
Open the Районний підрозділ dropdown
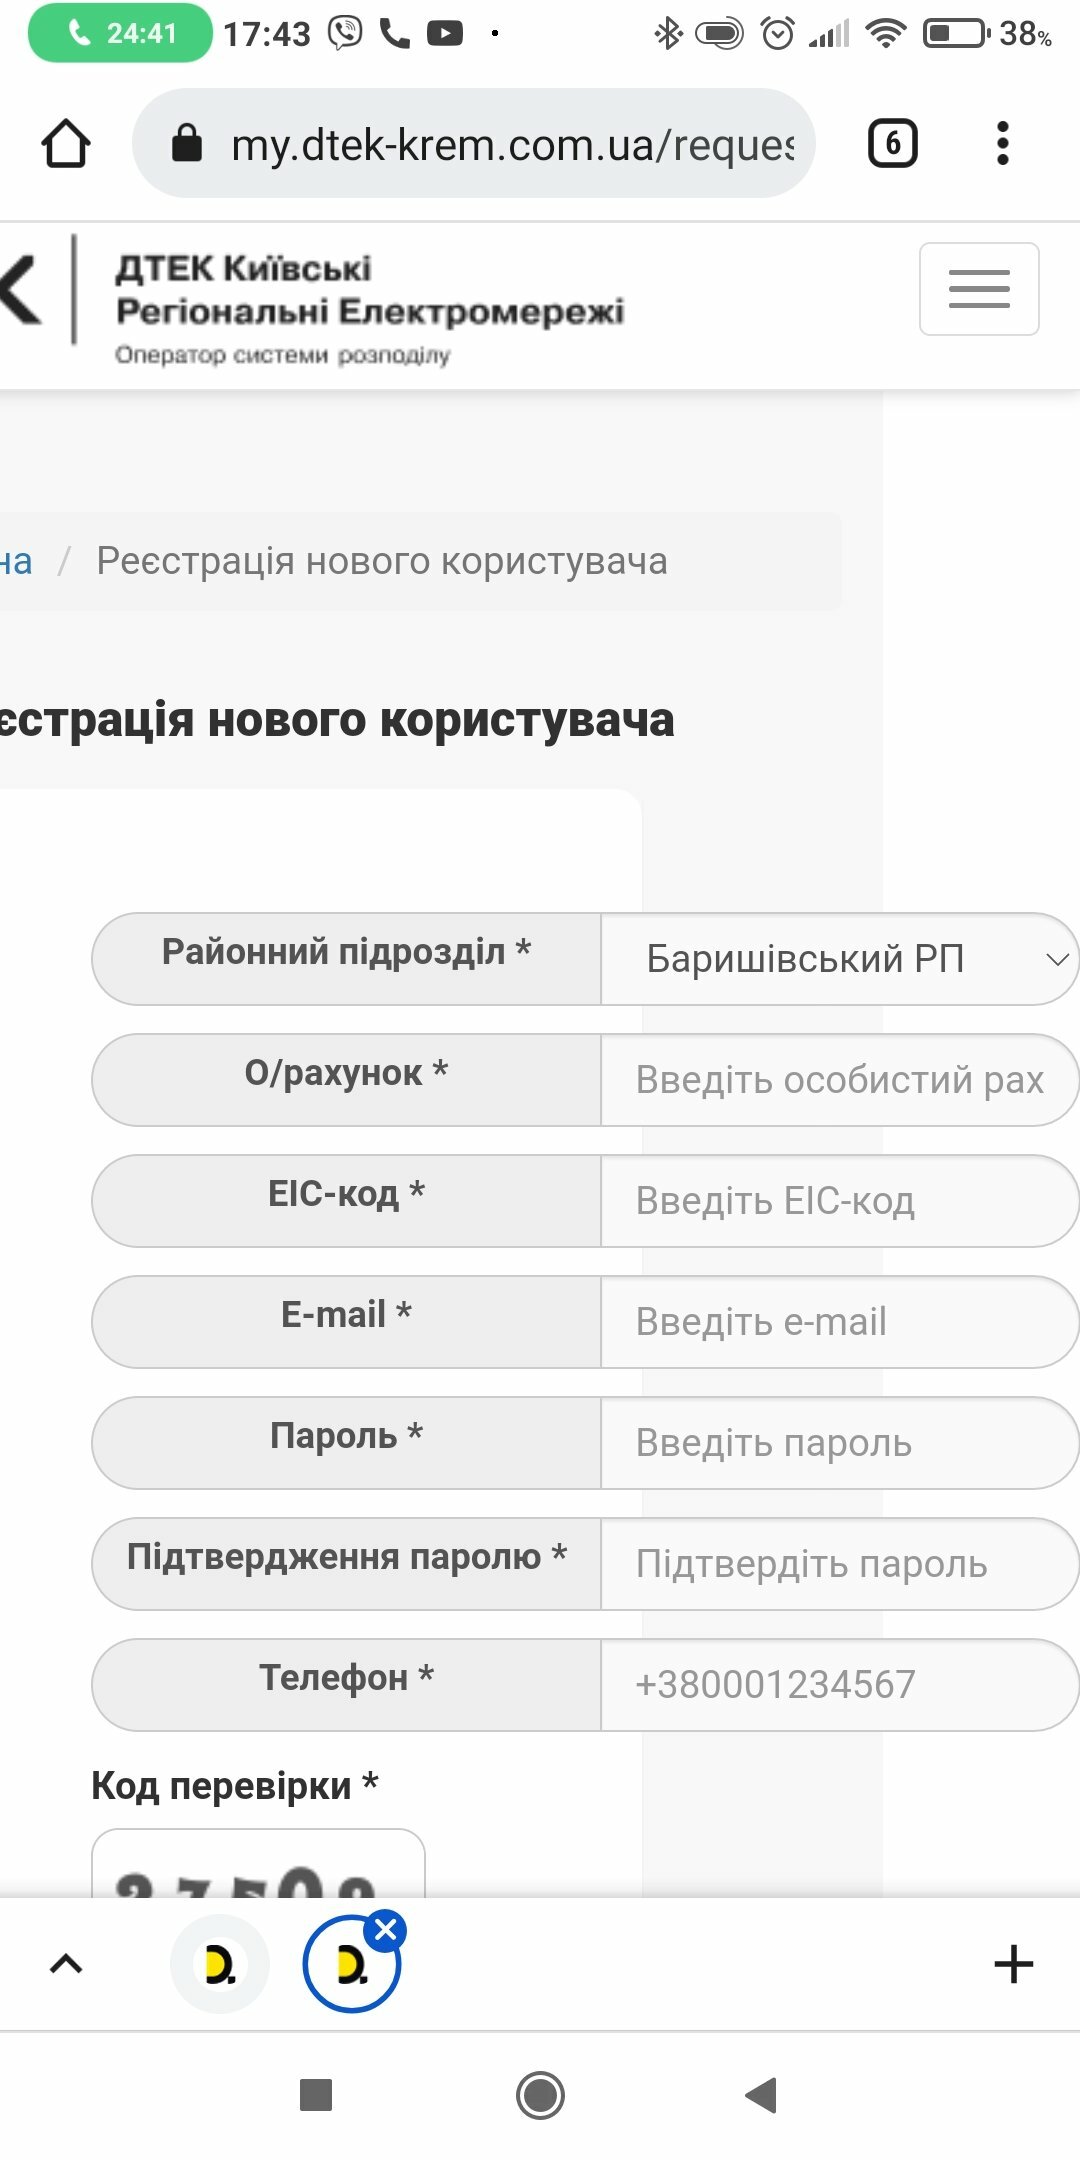click(x=840, y=959)
